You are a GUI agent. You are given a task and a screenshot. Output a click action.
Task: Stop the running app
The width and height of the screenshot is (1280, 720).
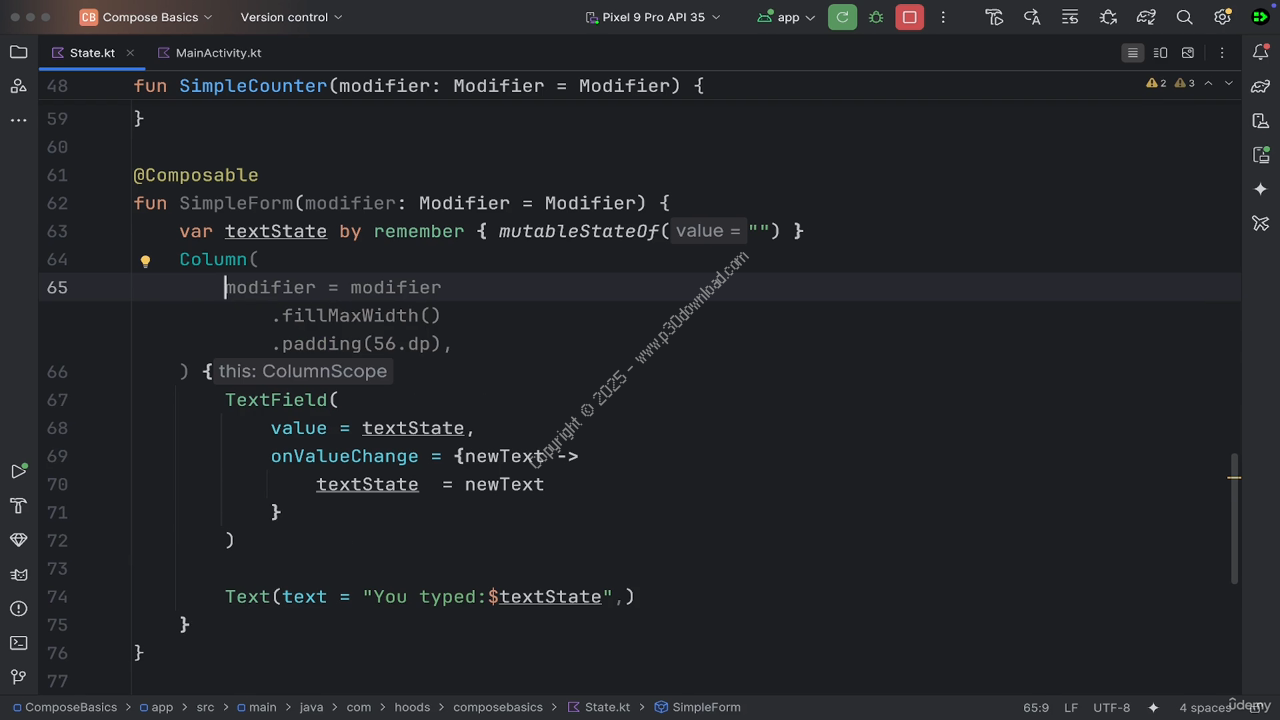(x=909, y=17)
